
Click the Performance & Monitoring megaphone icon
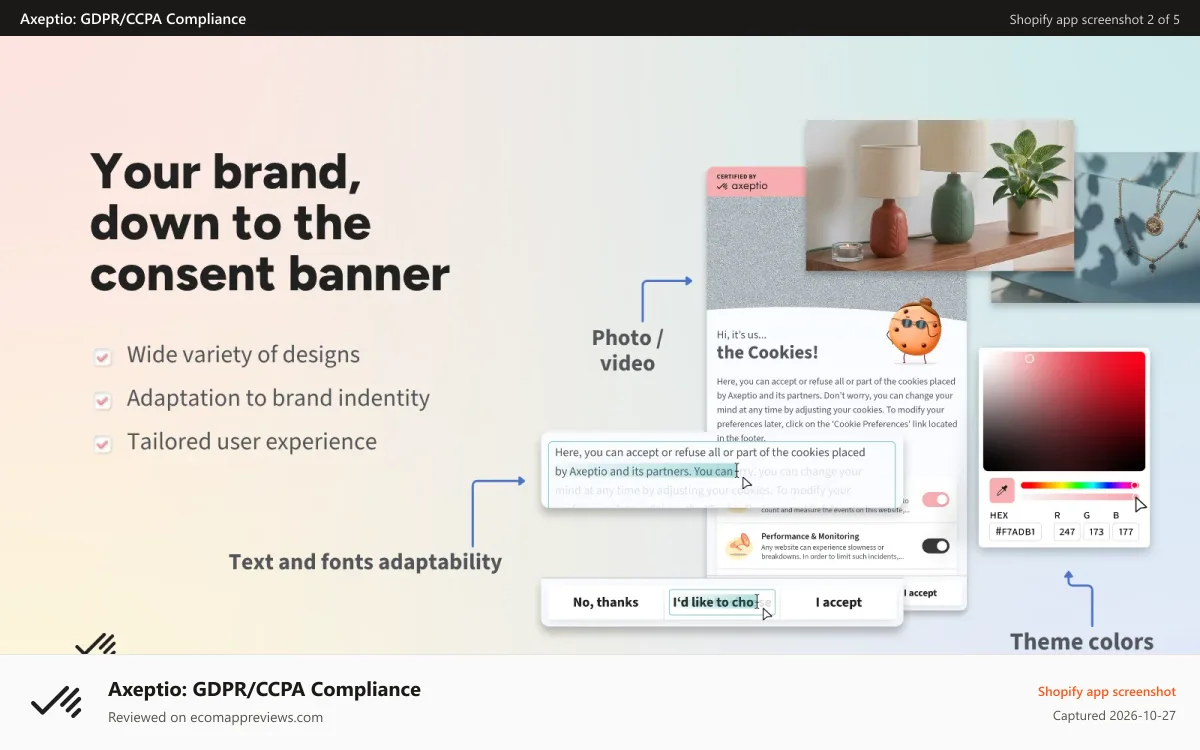click(739, 544)
